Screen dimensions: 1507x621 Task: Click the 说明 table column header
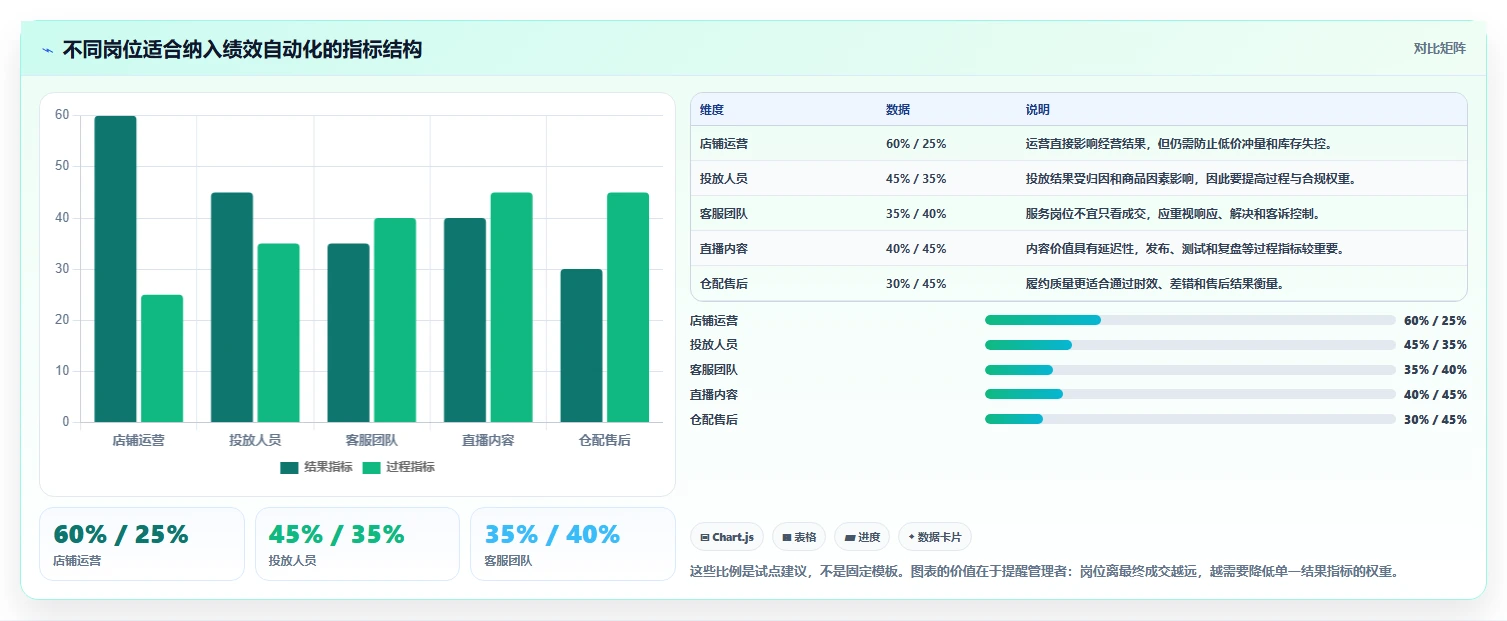point(1038,110)
